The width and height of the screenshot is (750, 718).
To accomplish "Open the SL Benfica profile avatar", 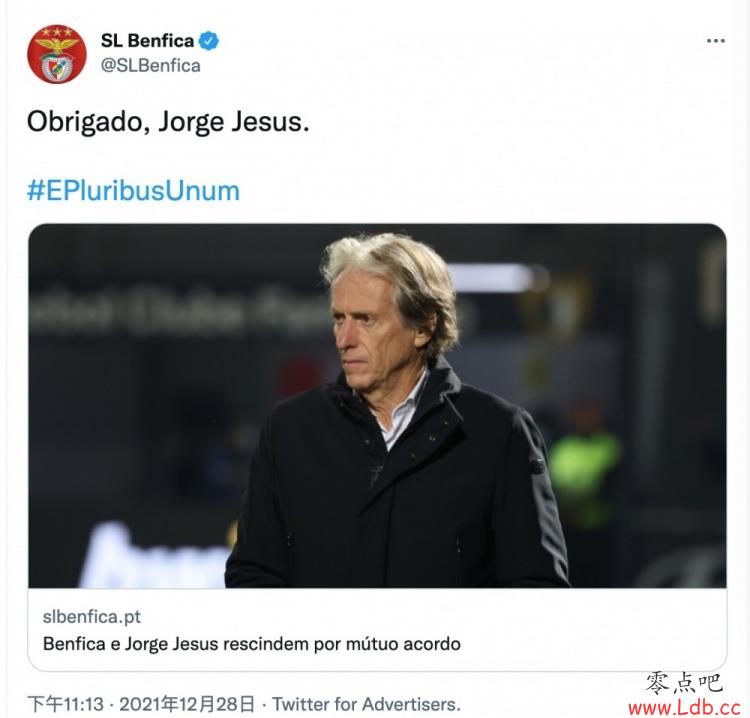I will [57, 54].
